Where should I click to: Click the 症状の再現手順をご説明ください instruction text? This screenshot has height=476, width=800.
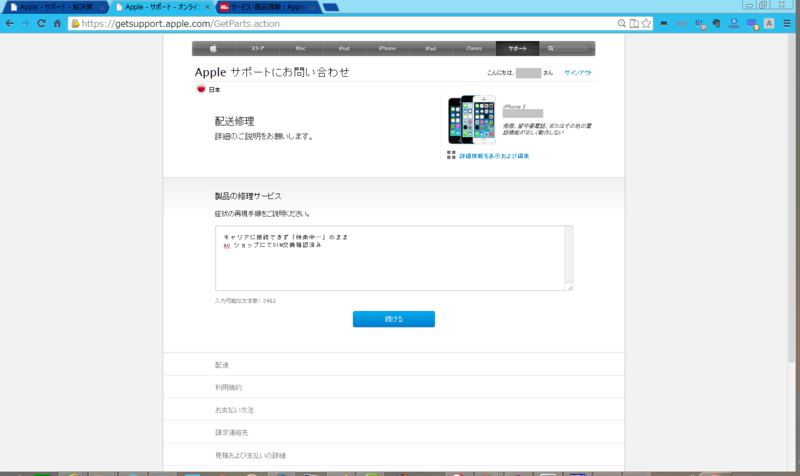262,214
